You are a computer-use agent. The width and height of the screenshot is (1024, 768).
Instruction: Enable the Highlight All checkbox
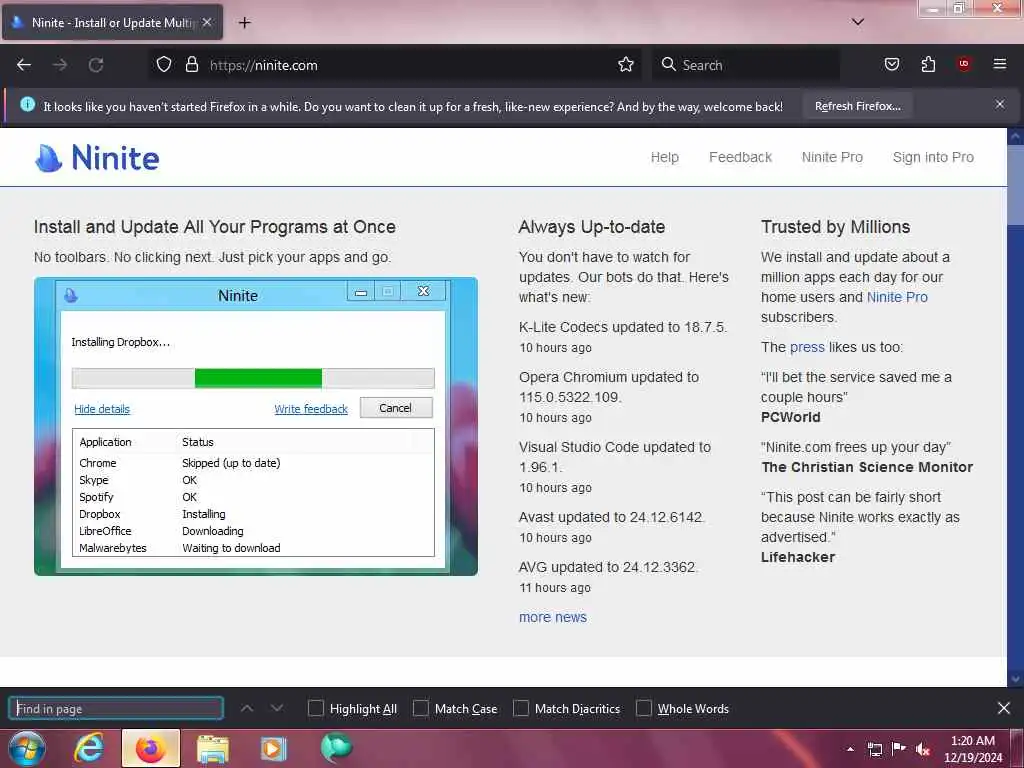[x=315, y=708]
